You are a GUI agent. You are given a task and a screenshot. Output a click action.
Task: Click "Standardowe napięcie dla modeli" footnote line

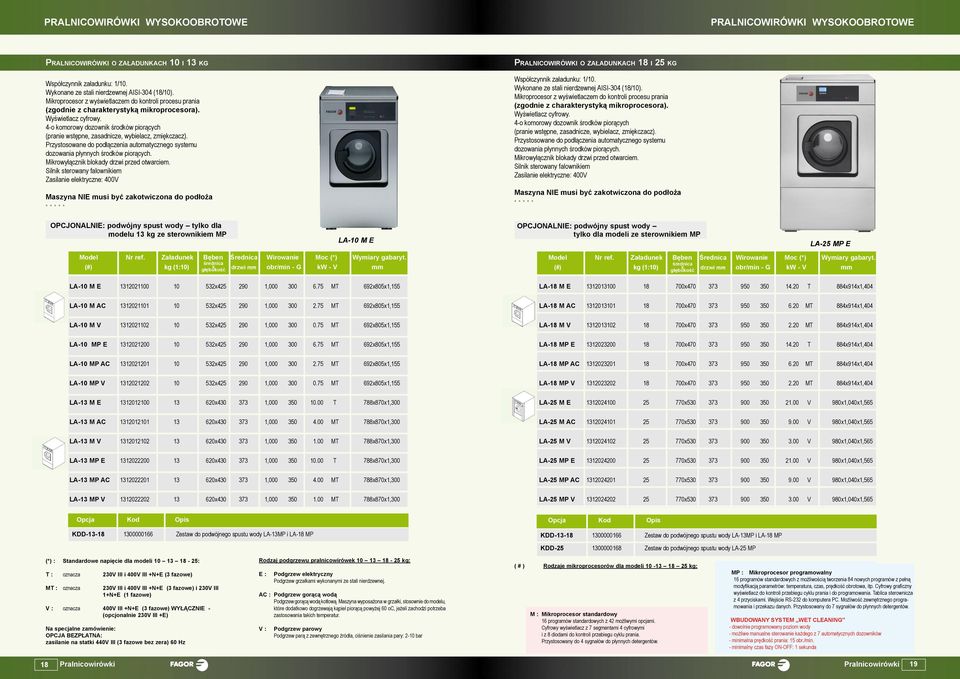coord(130,561)
